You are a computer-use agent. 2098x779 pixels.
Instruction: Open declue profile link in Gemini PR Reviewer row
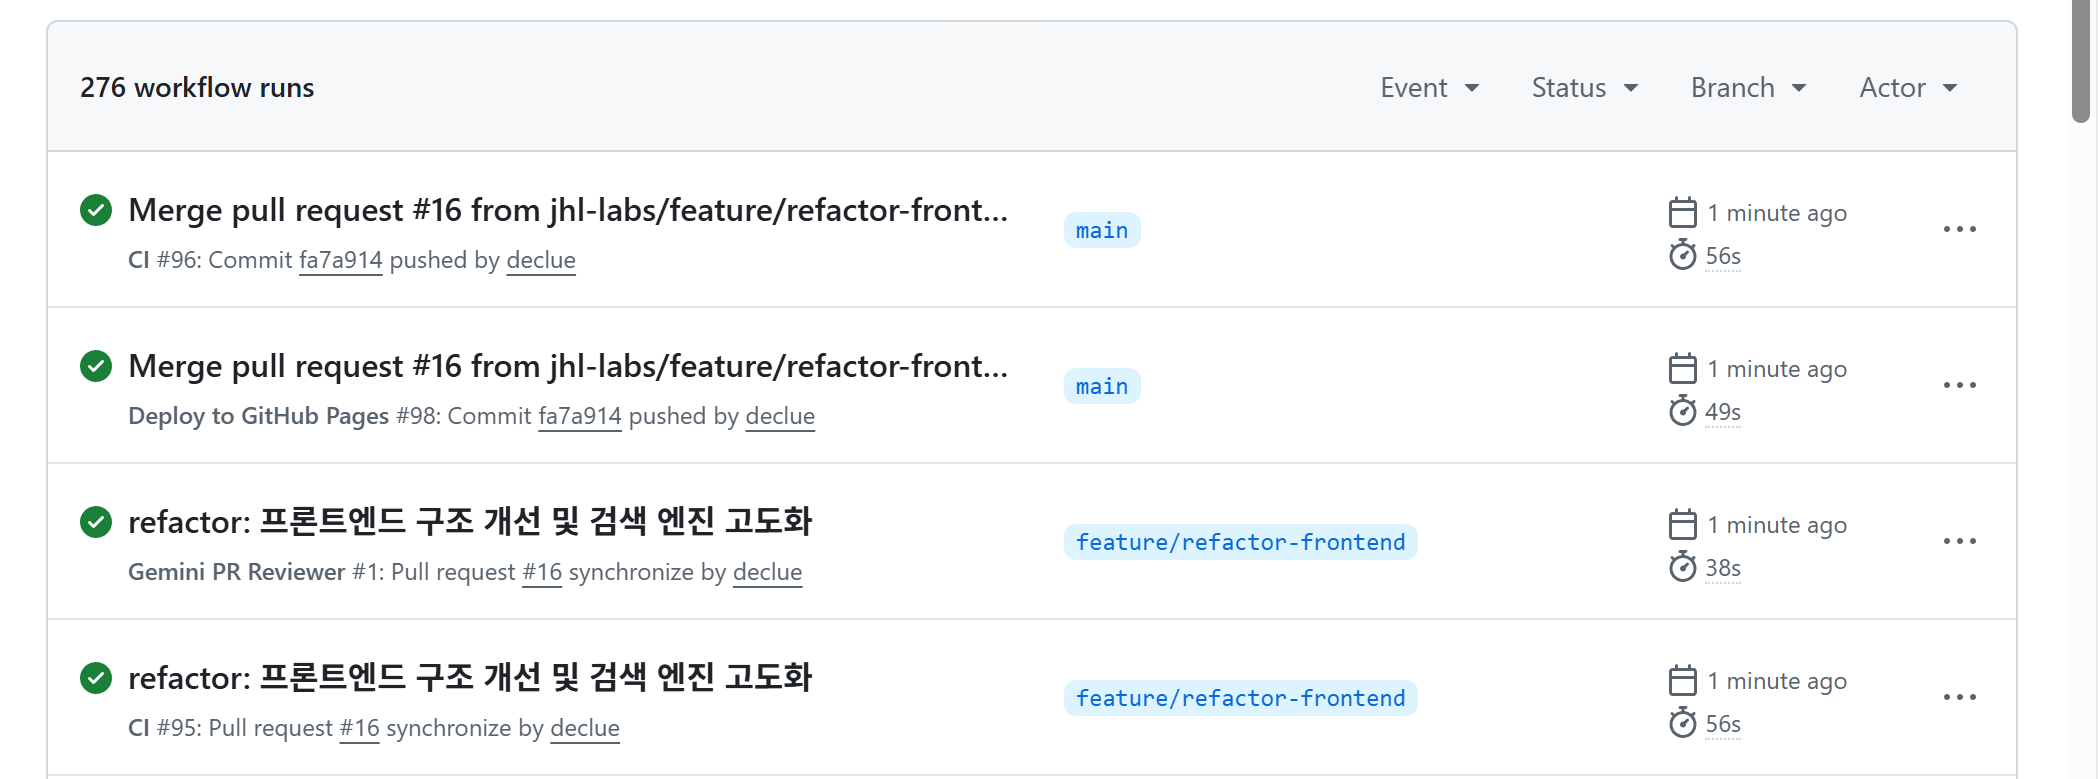pos(767,573)
